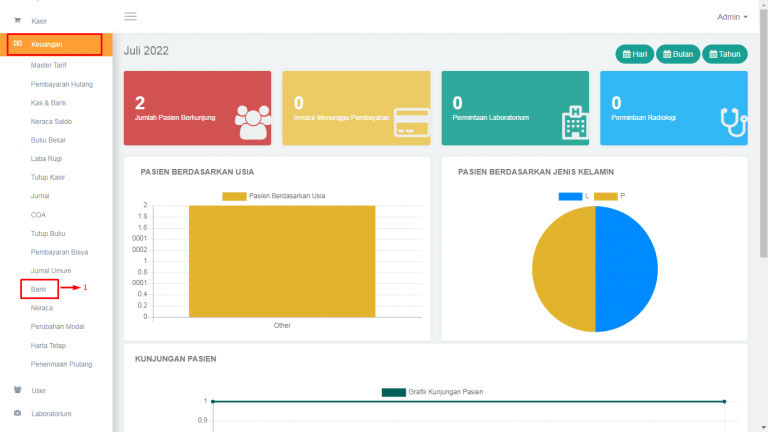Click credit card icon on Invoice card
The width and height of the screenshot is (768, 432).
pos(411,122)
